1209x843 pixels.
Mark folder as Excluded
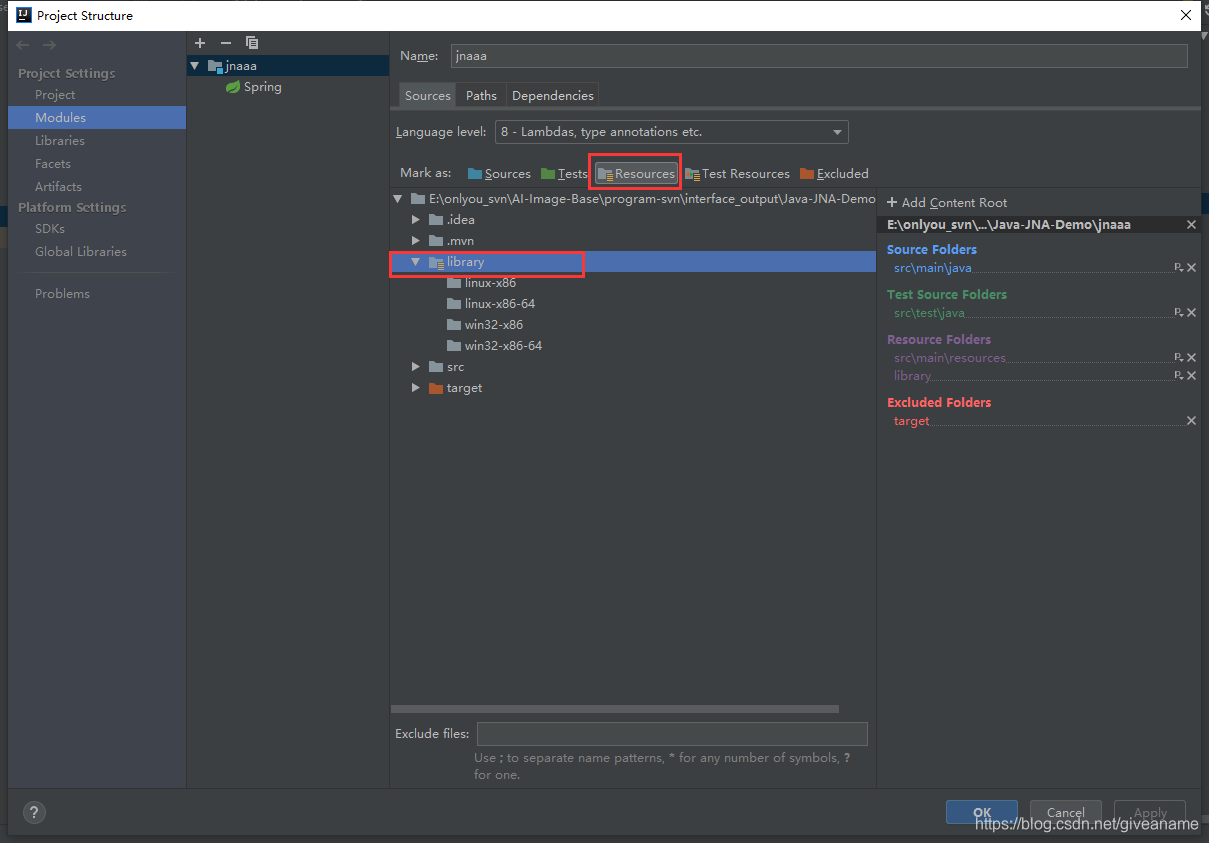click(x=834, y=174)
